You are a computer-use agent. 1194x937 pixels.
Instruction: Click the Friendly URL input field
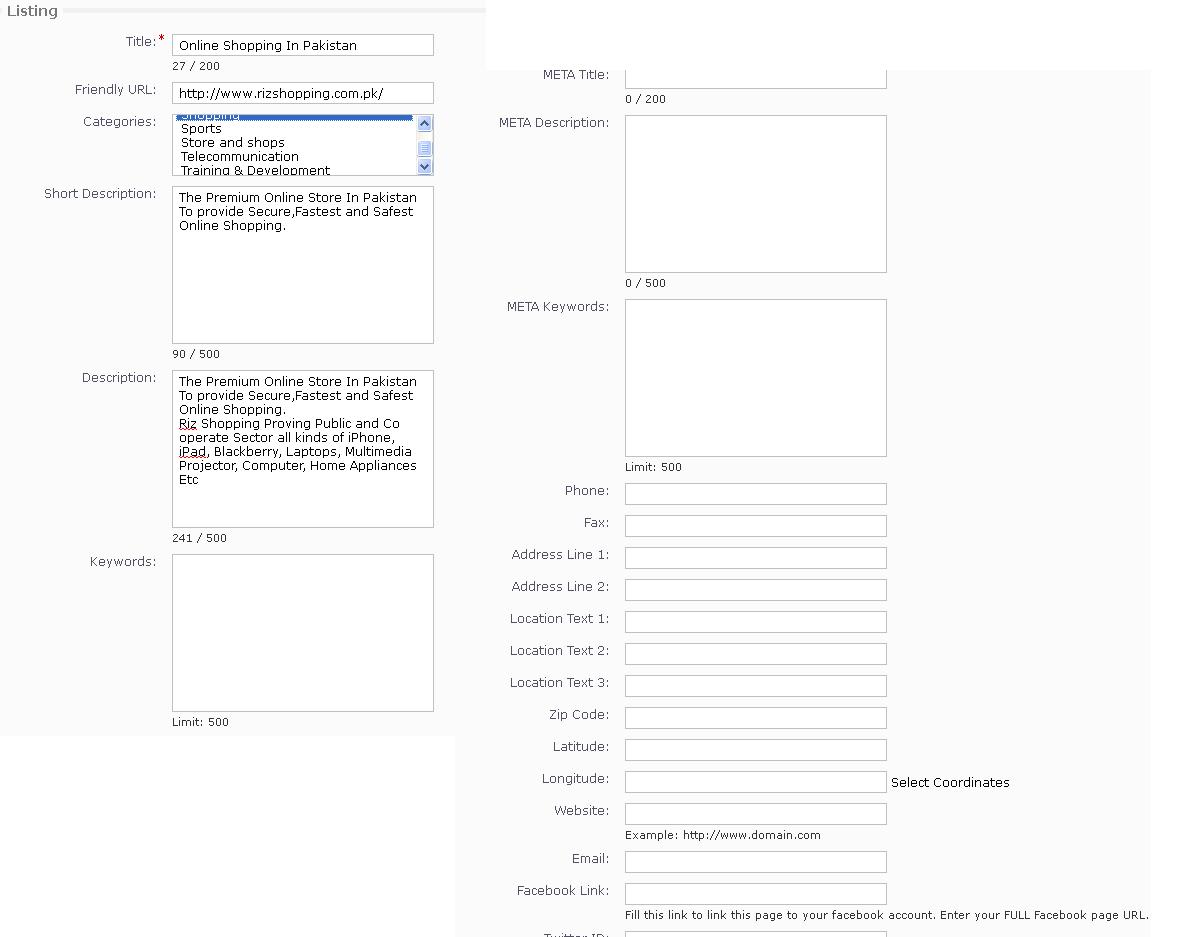pyautogui.click(x=302, y=93)
